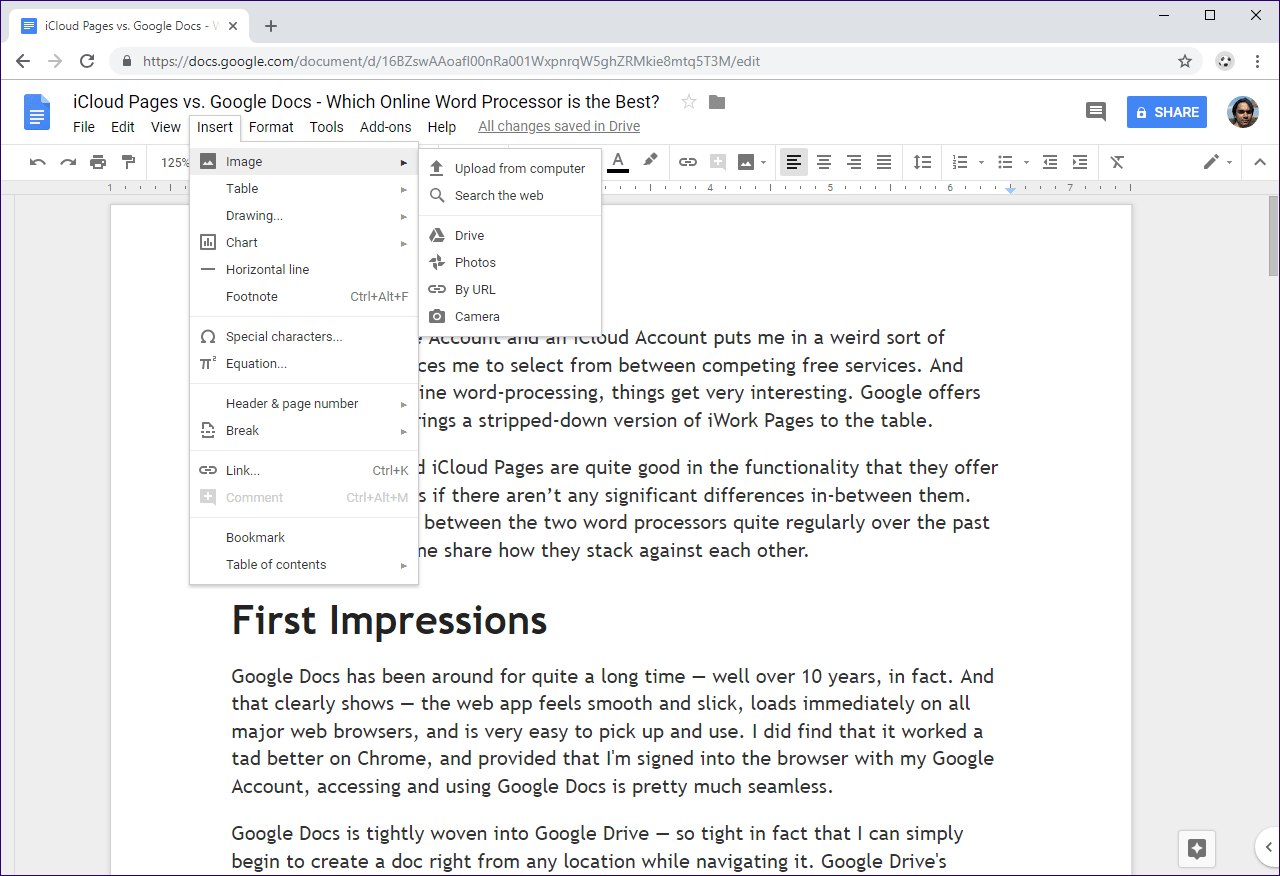Toggle center align
The height and width of the screenshot is (876, 1280).
coord(824,162)
